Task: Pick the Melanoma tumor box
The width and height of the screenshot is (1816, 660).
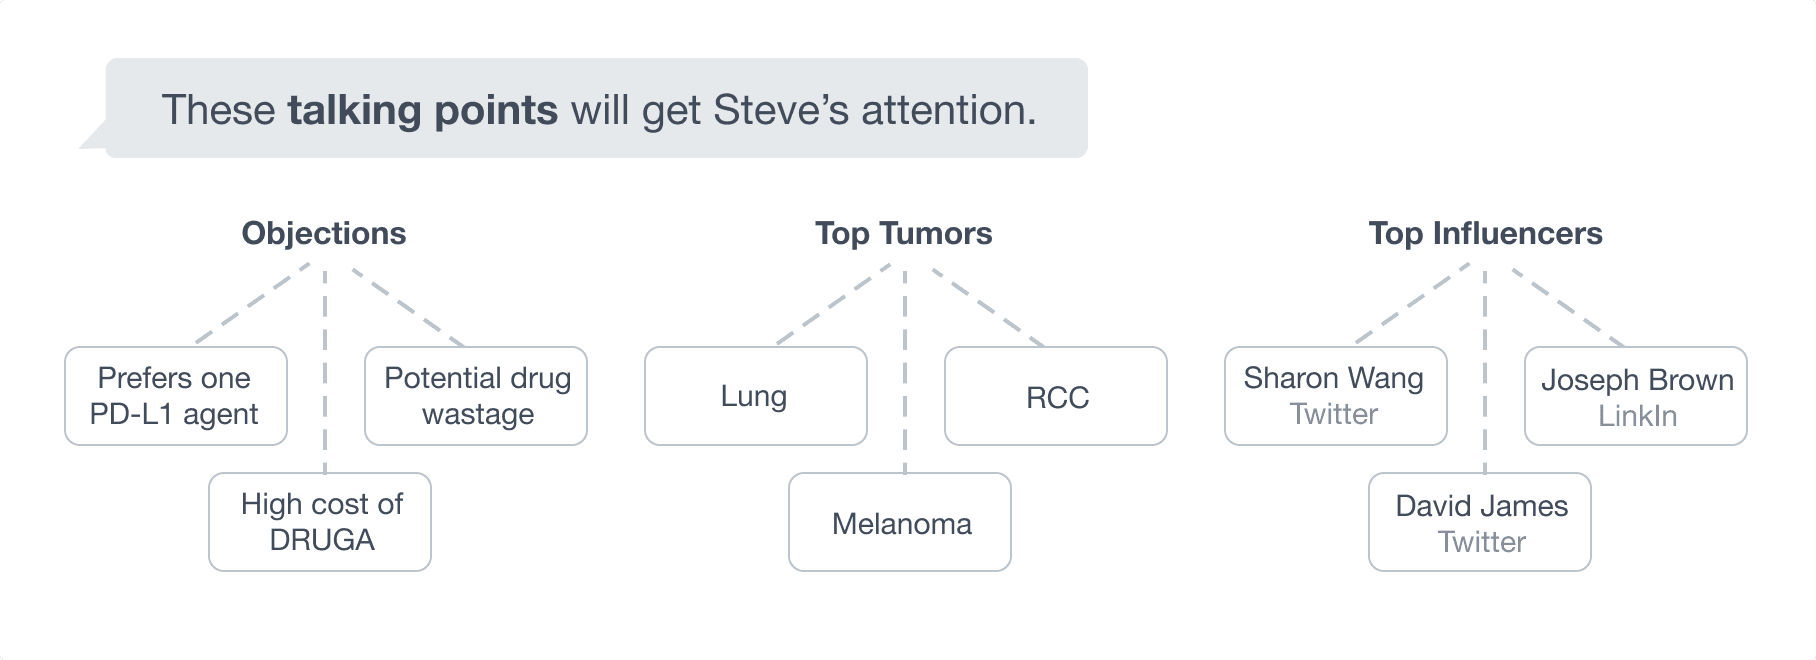Action: (900, 523)
